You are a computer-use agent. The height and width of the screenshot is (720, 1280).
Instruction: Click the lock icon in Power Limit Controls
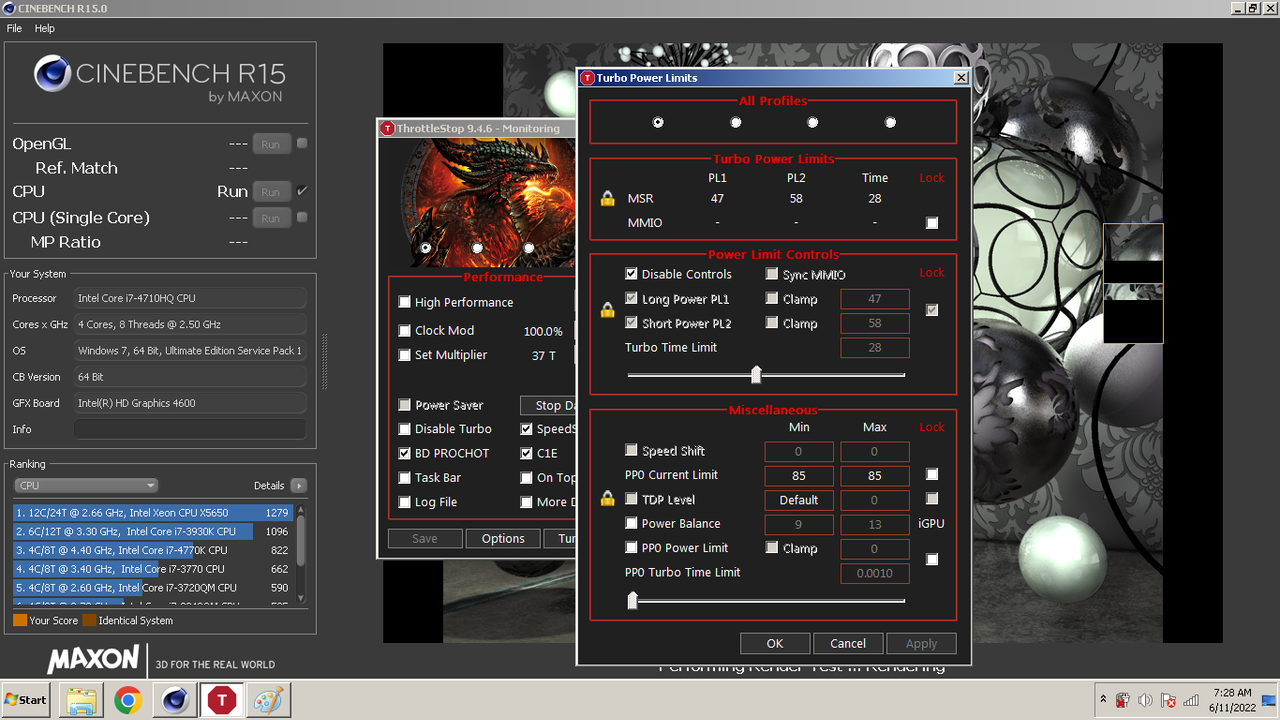tap(607, 310)
